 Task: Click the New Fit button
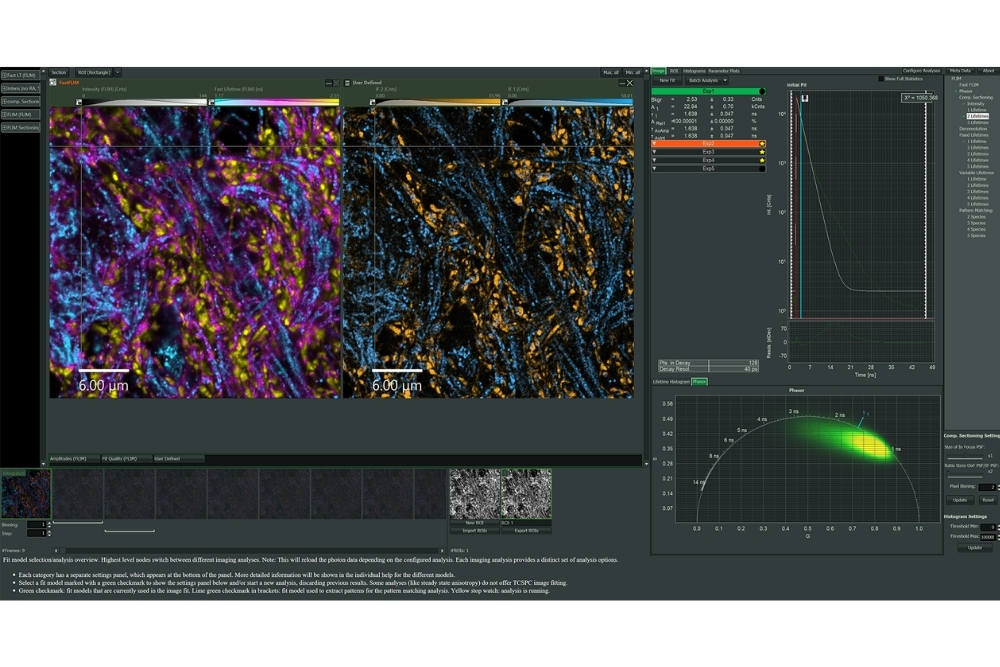pyautogui.click(x=667, y=80)
